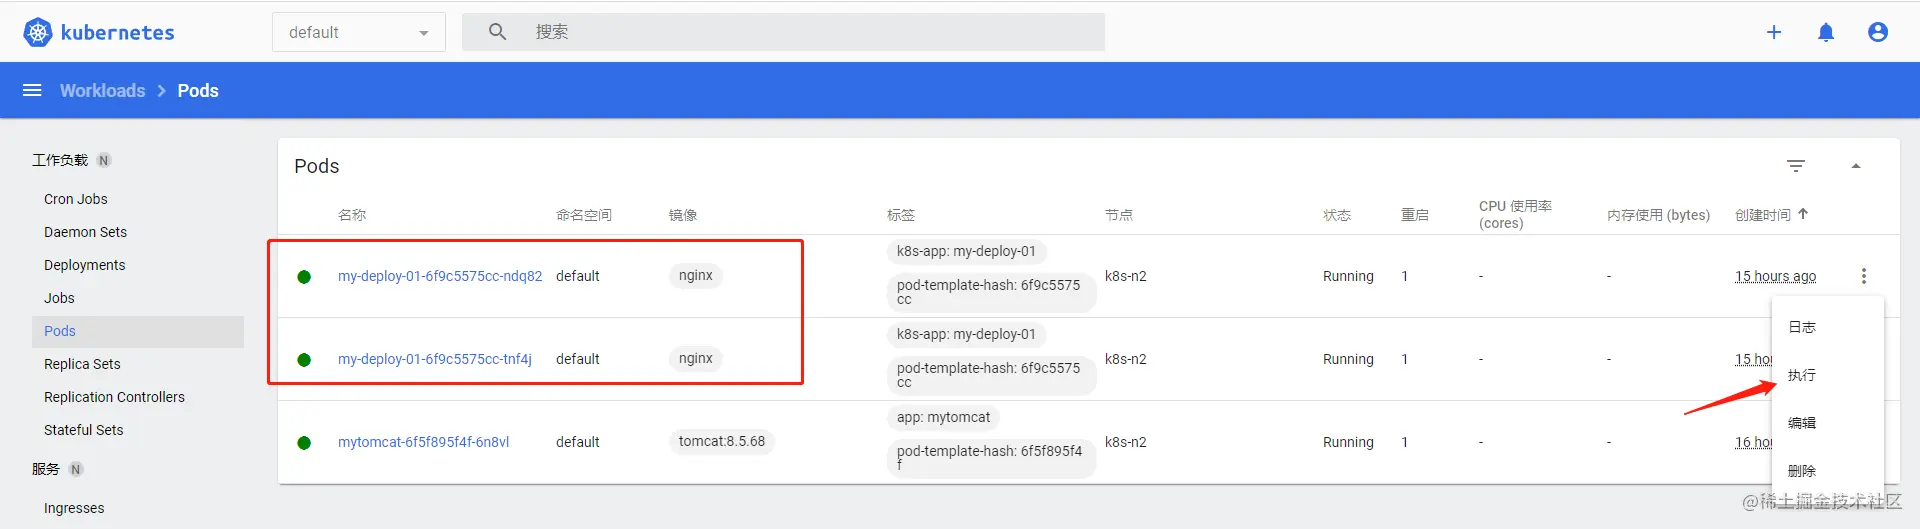1920x529 pixels.
Task: Click app: mytomcat label chip
Action: coord(944,417)
